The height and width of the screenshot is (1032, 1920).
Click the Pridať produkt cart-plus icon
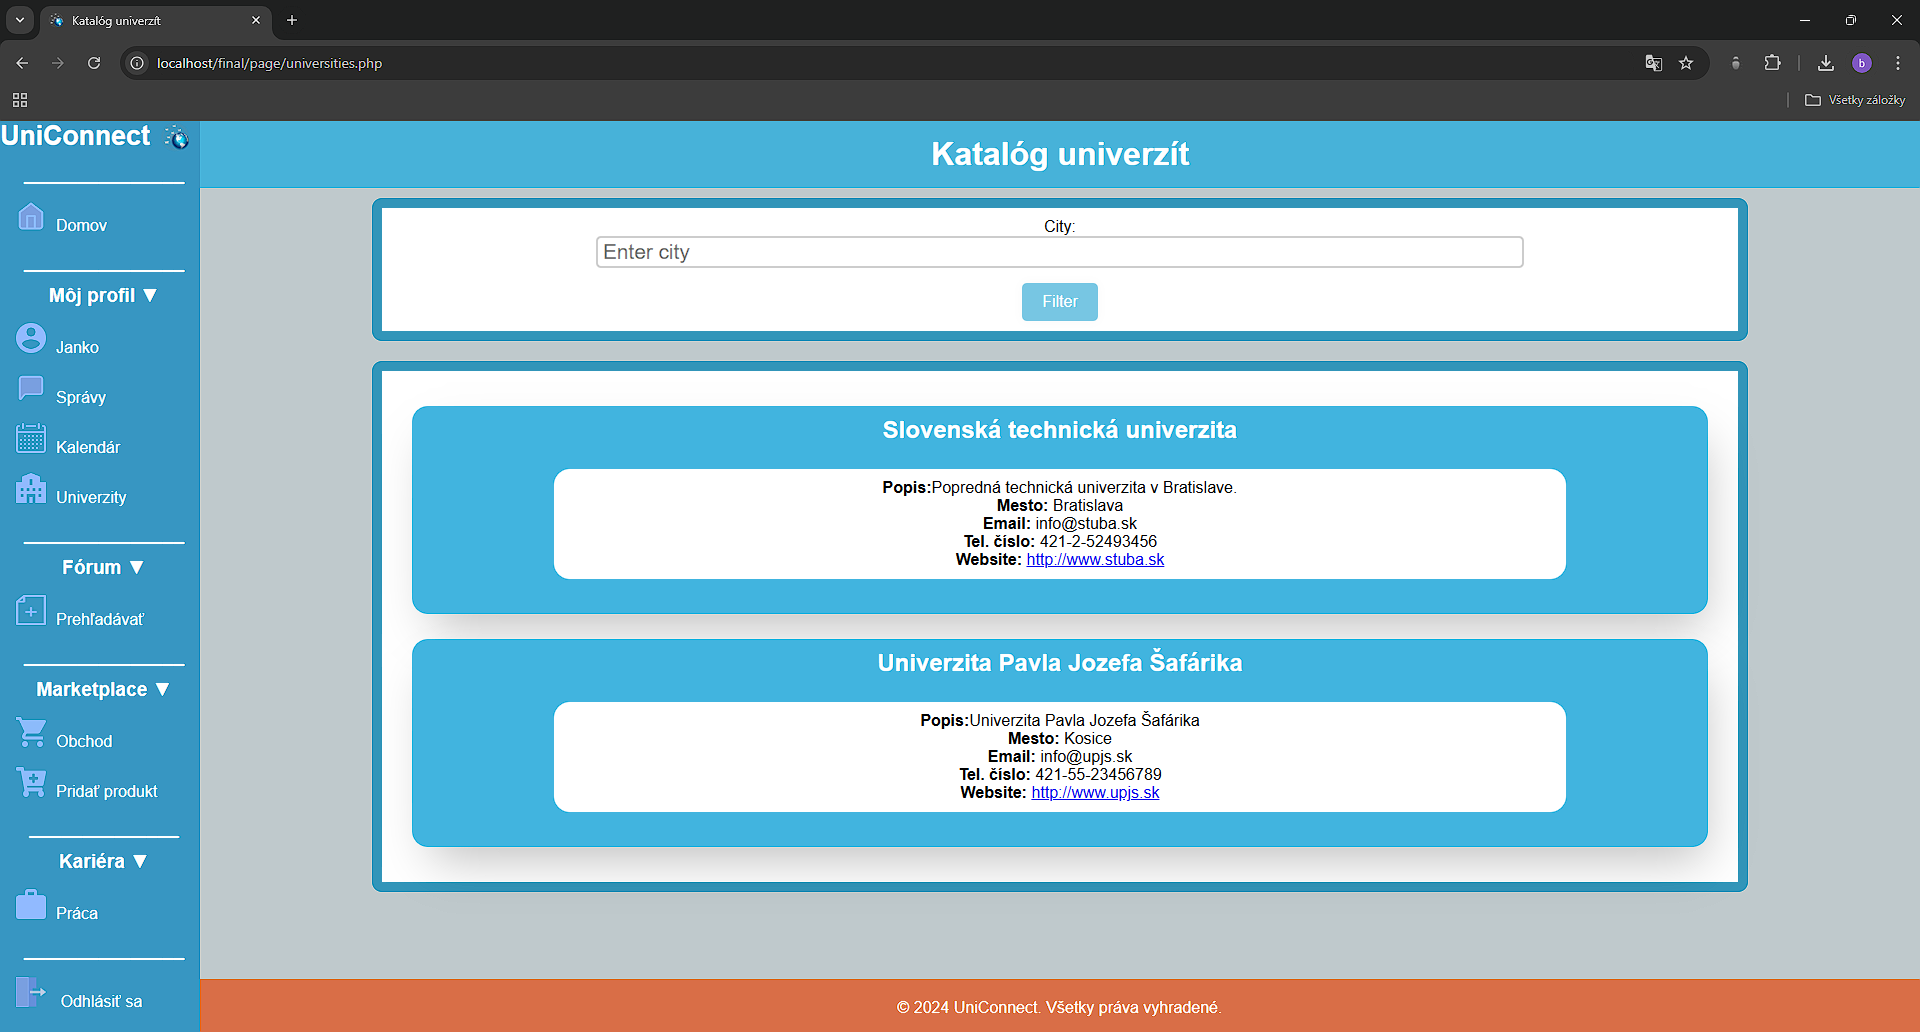(31, 782)
